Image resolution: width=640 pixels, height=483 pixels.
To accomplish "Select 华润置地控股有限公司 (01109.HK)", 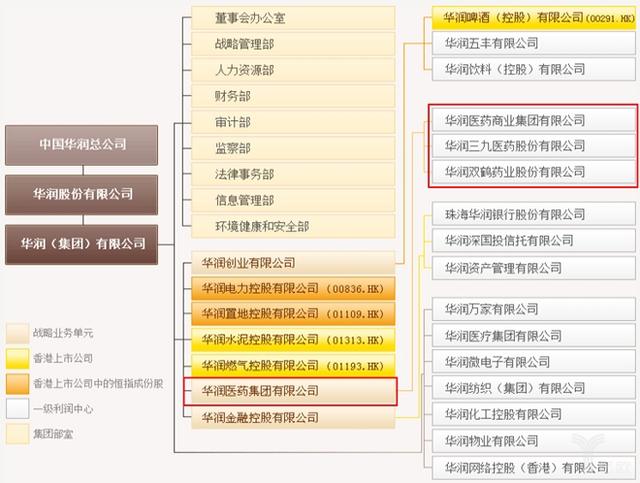I will (x=293, y=314).
